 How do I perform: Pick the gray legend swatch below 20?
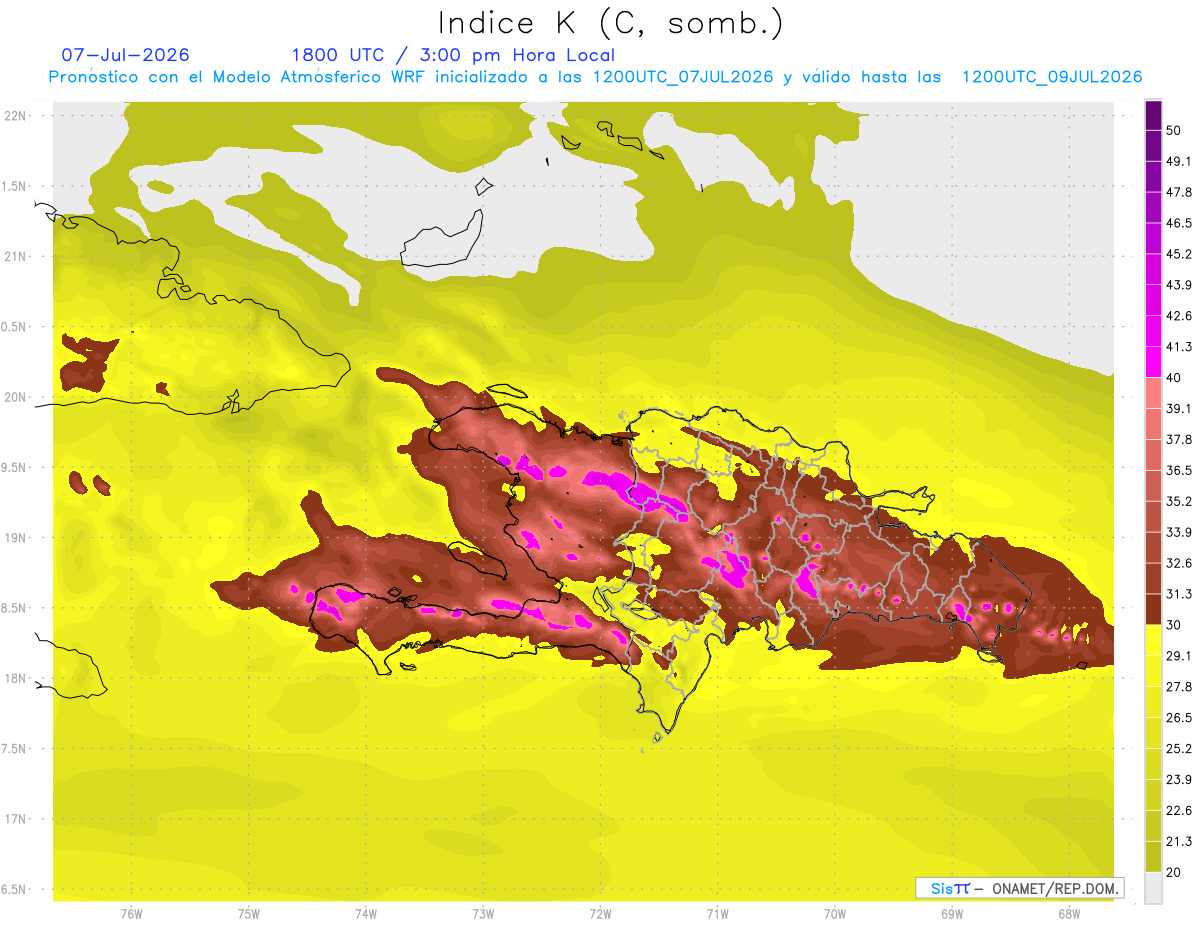click(1153, 888)
